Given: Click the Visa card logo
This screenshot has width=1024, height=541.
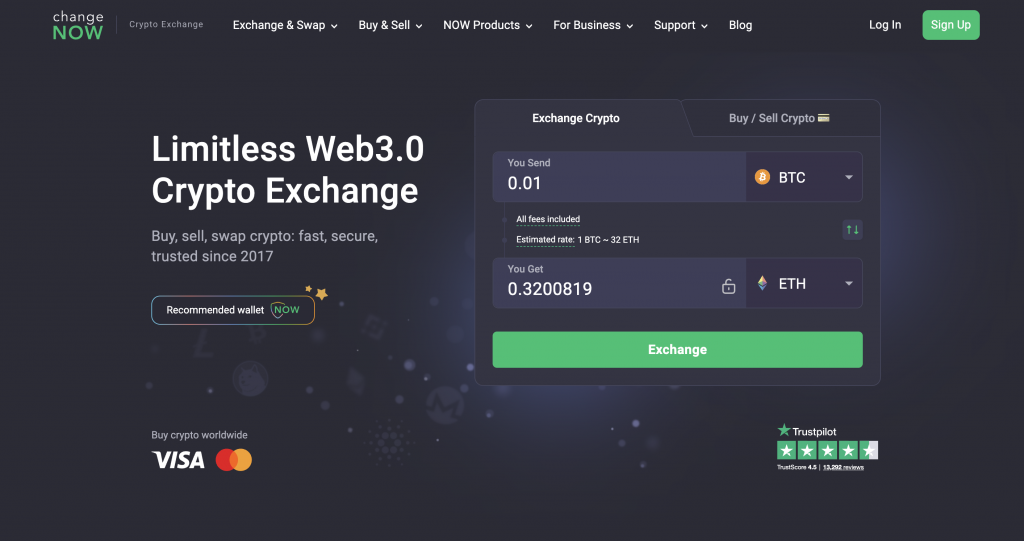Looking at the screenshot, I should click(x=178, y=460).
